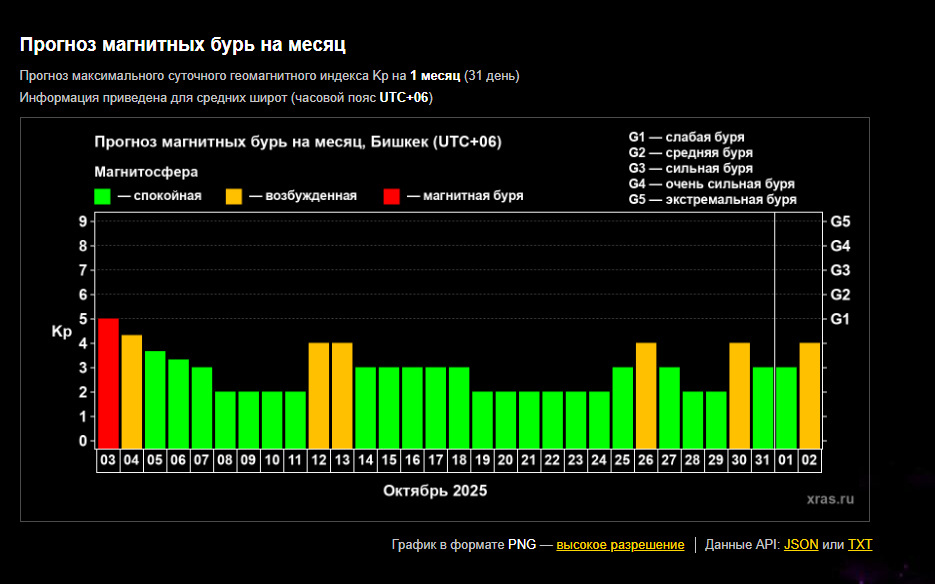Click the green "спокойная" legend swatch
This screenshot has width=935, height=584.
(103, 196)
